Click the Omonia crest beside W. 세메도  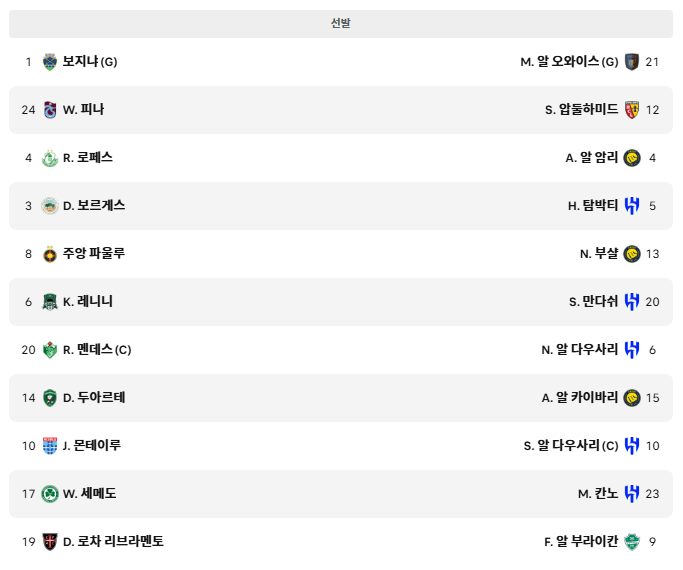(x=50, y=493)
